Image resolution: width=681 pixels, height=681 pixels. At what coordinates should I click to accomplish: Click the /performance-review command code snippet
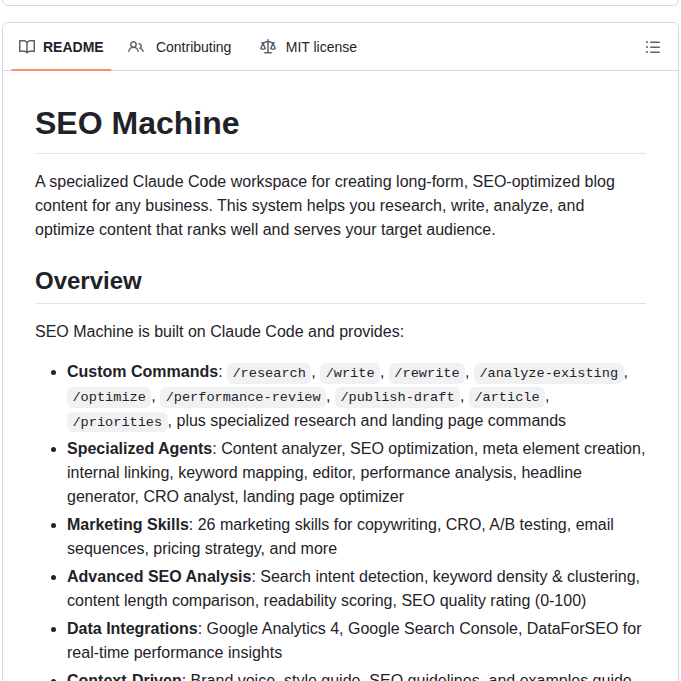242,397
